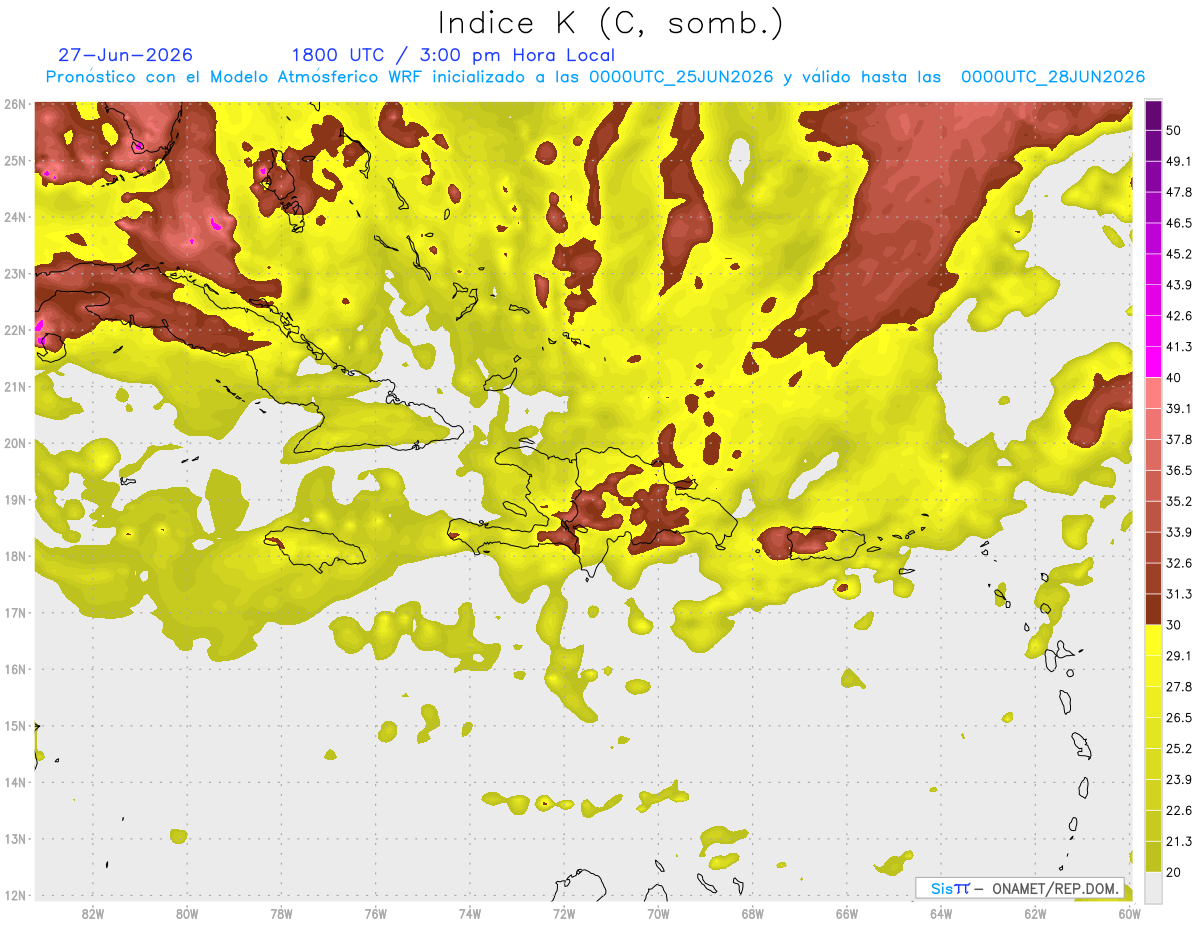Click the '66W' longitude label
Screen dimensions: 1200x927
[847, 914]
